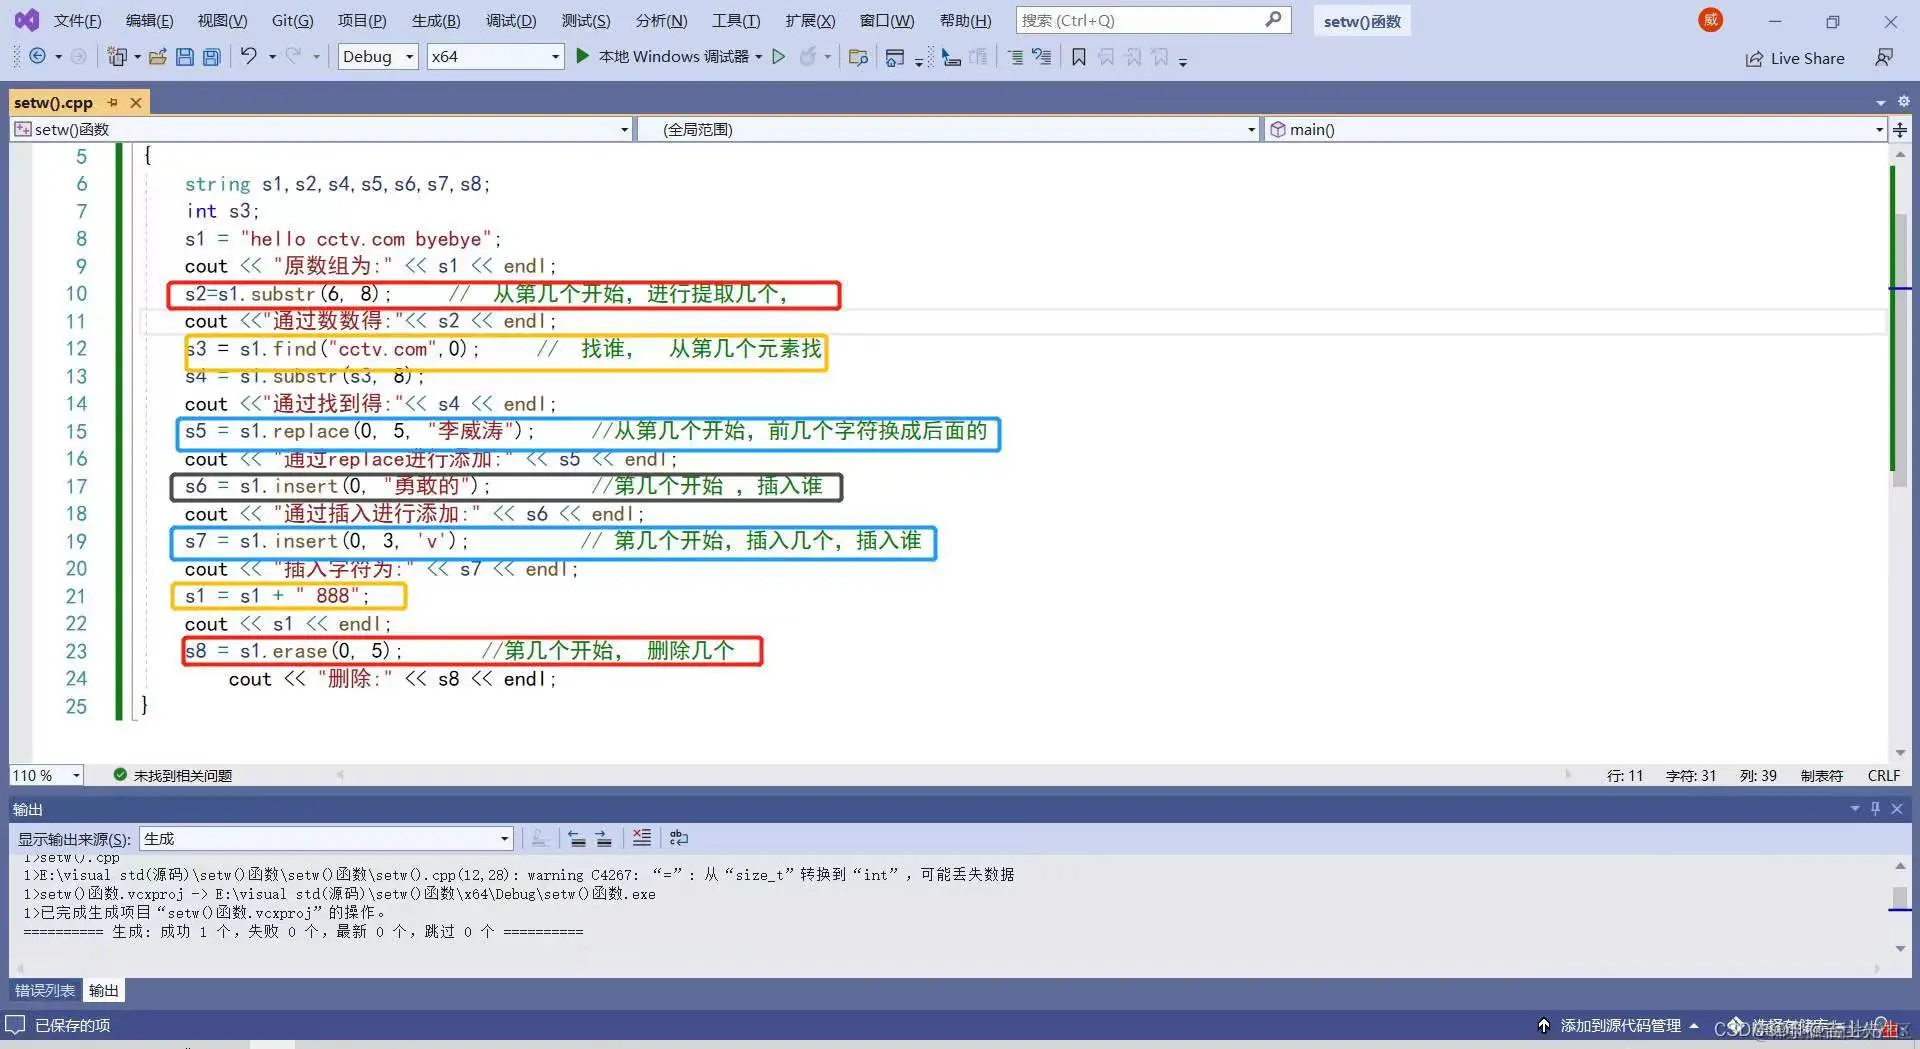Image resolution: width=1920 pixels, height=1049 pixels.
Task: Open the 工具(T) menu
Action: tap(736, 20)
